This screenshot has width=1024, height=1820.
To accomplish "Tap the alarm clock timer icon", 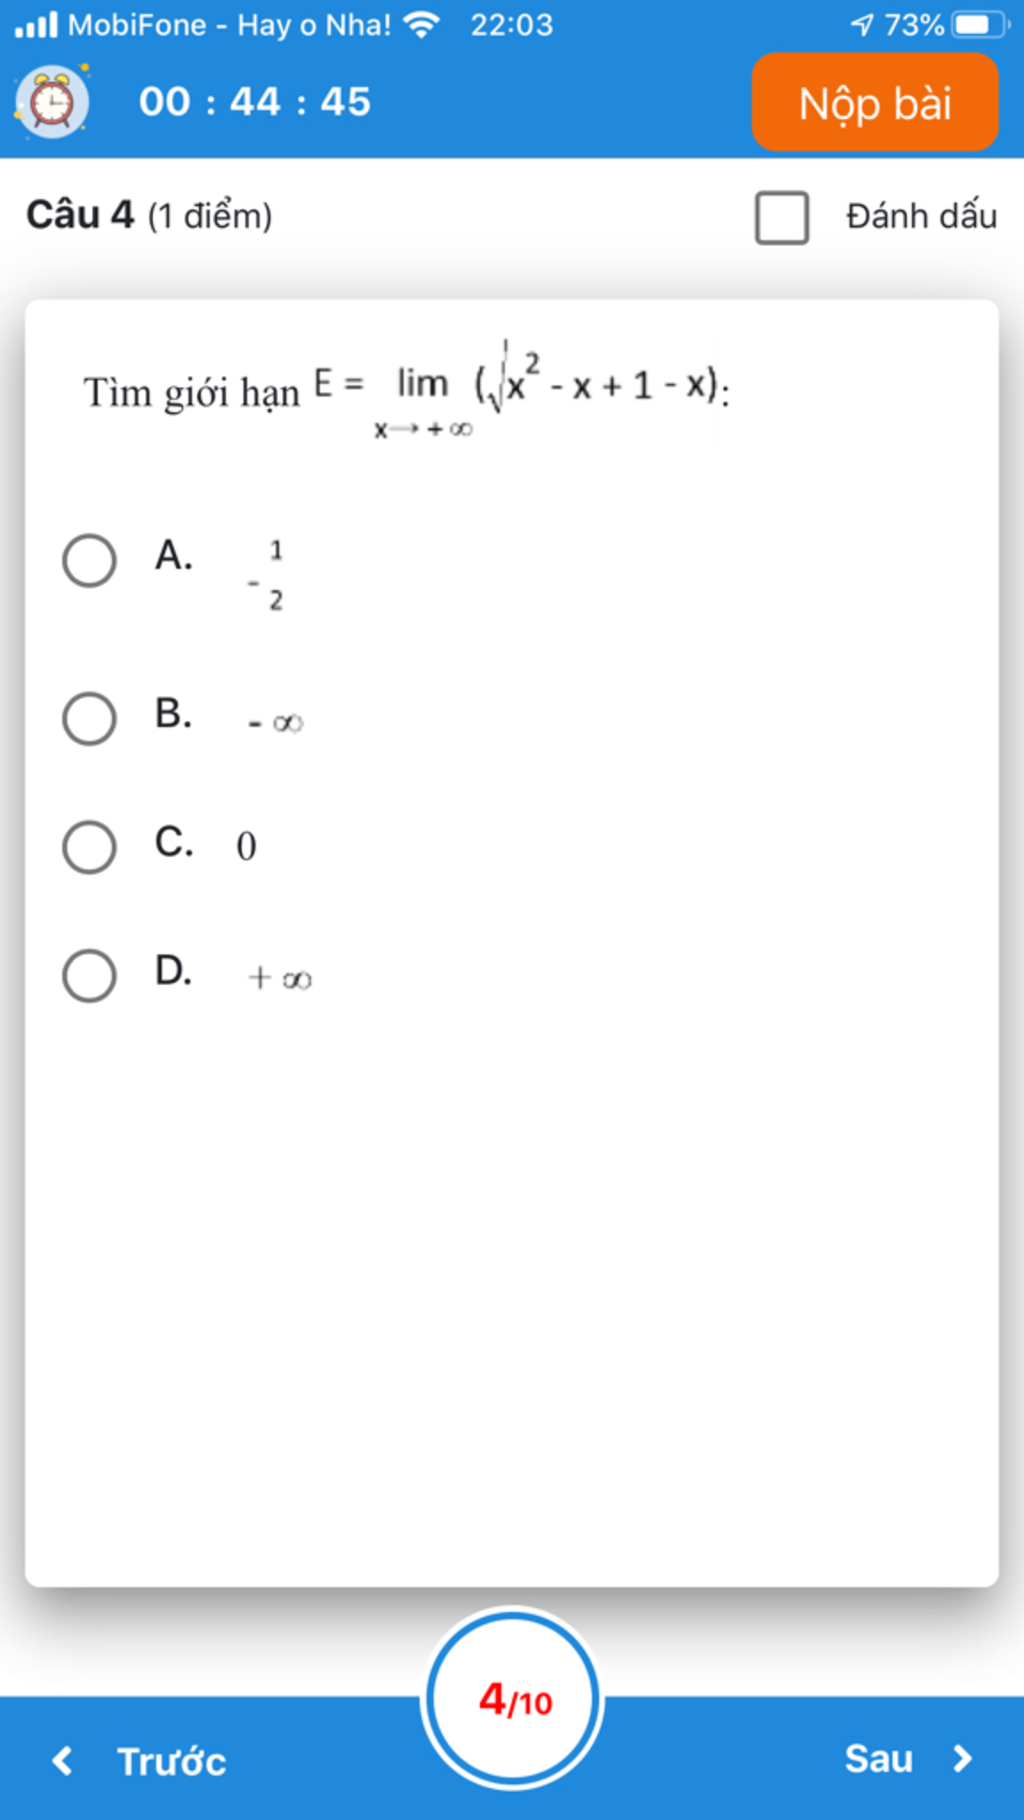I will tap(52, 101).
